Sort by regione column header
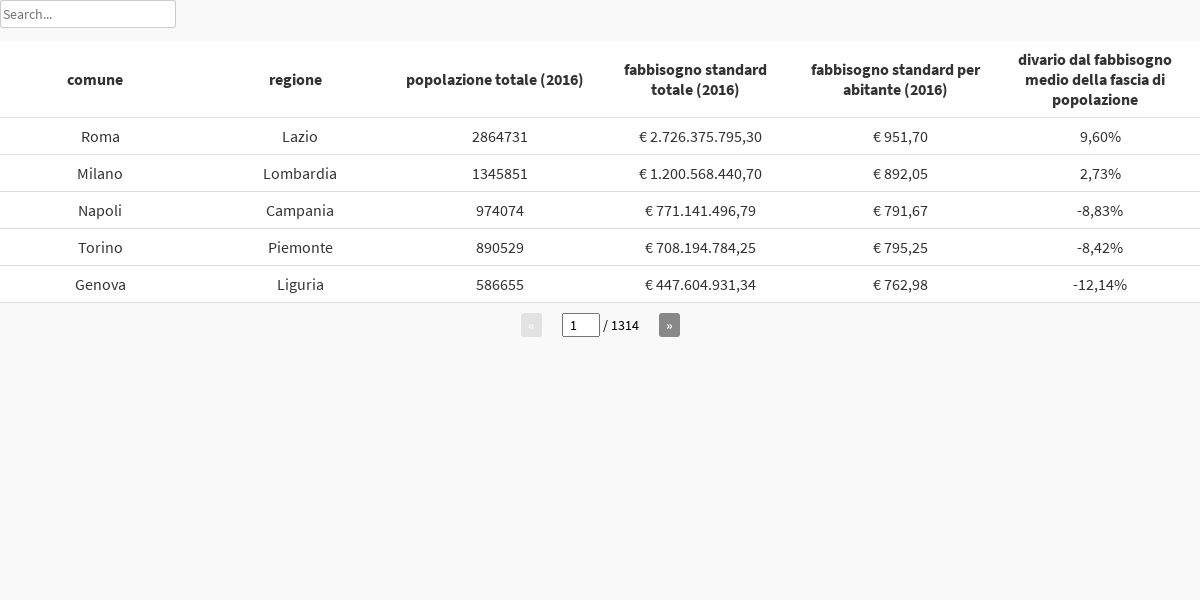The image size is (1200, 600). click(x=295, y=80)
